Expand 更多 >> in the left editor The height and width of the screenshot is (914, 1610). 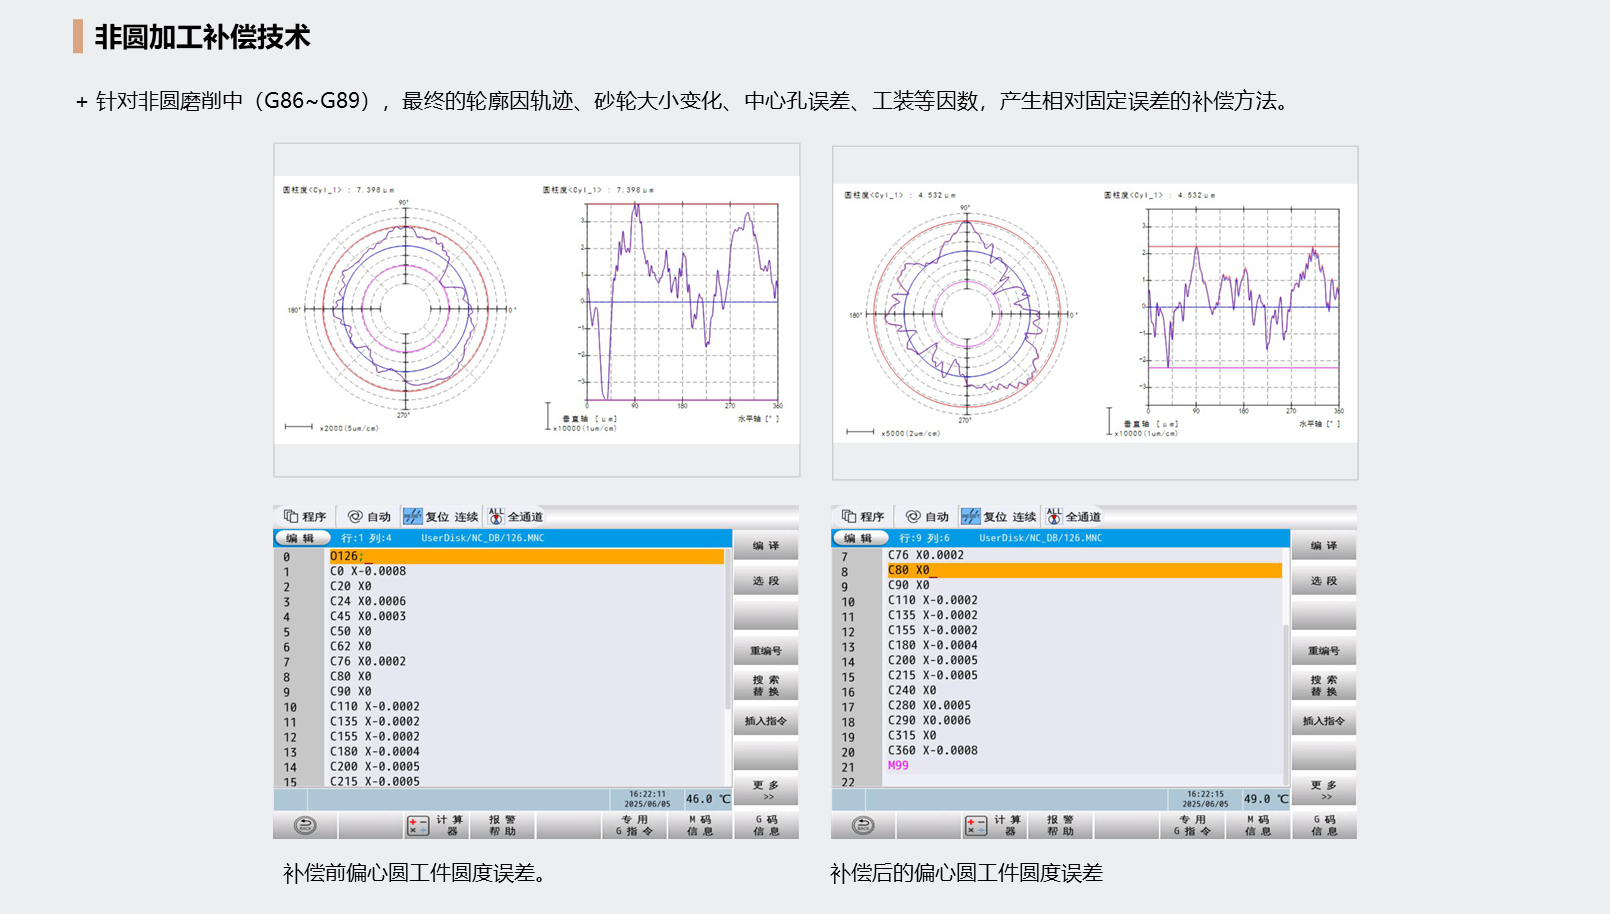pyautogui.click(x=765, y=790)
